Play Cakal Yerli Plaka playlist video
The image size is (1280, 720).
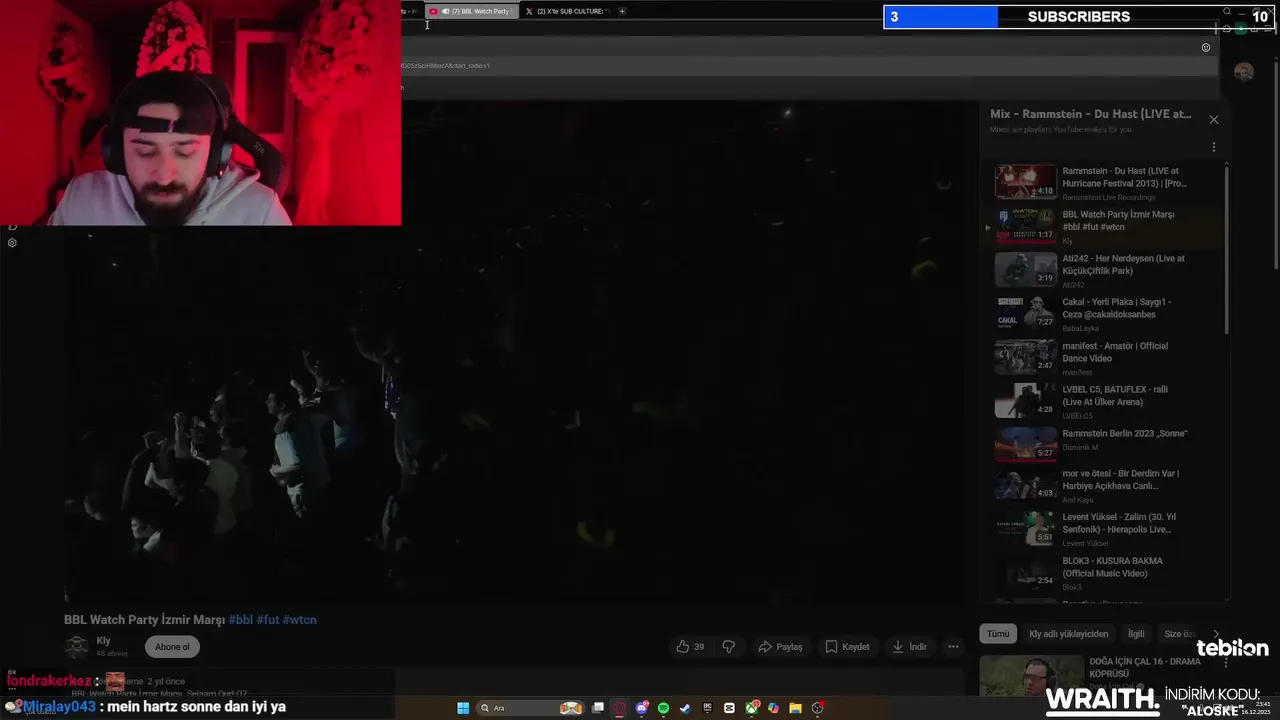coord(1106,313)
